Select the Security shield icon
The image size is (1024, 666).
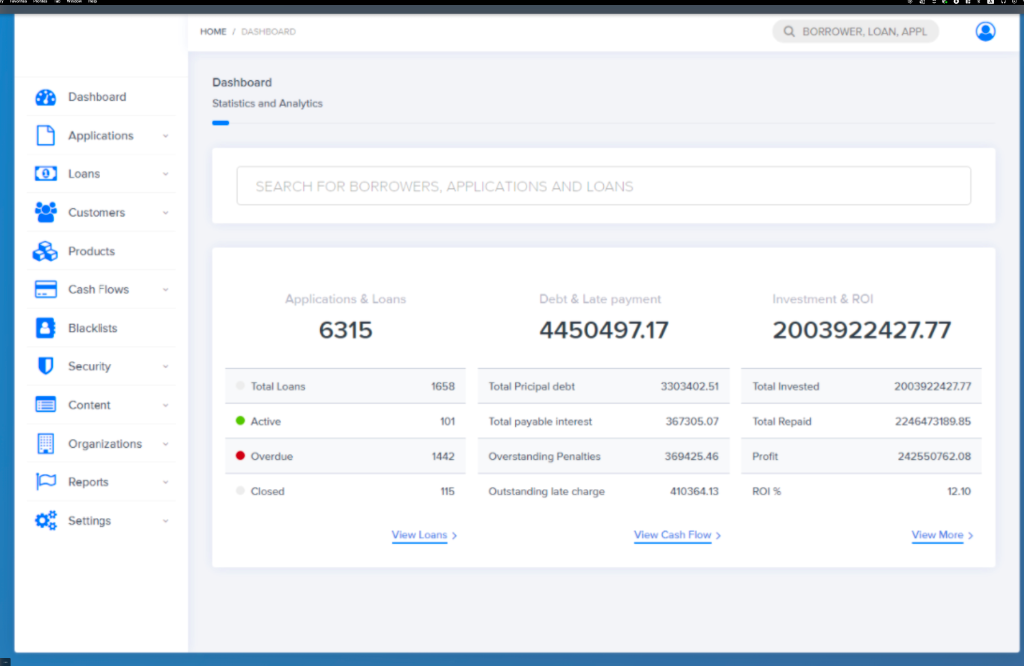(45, 366)
